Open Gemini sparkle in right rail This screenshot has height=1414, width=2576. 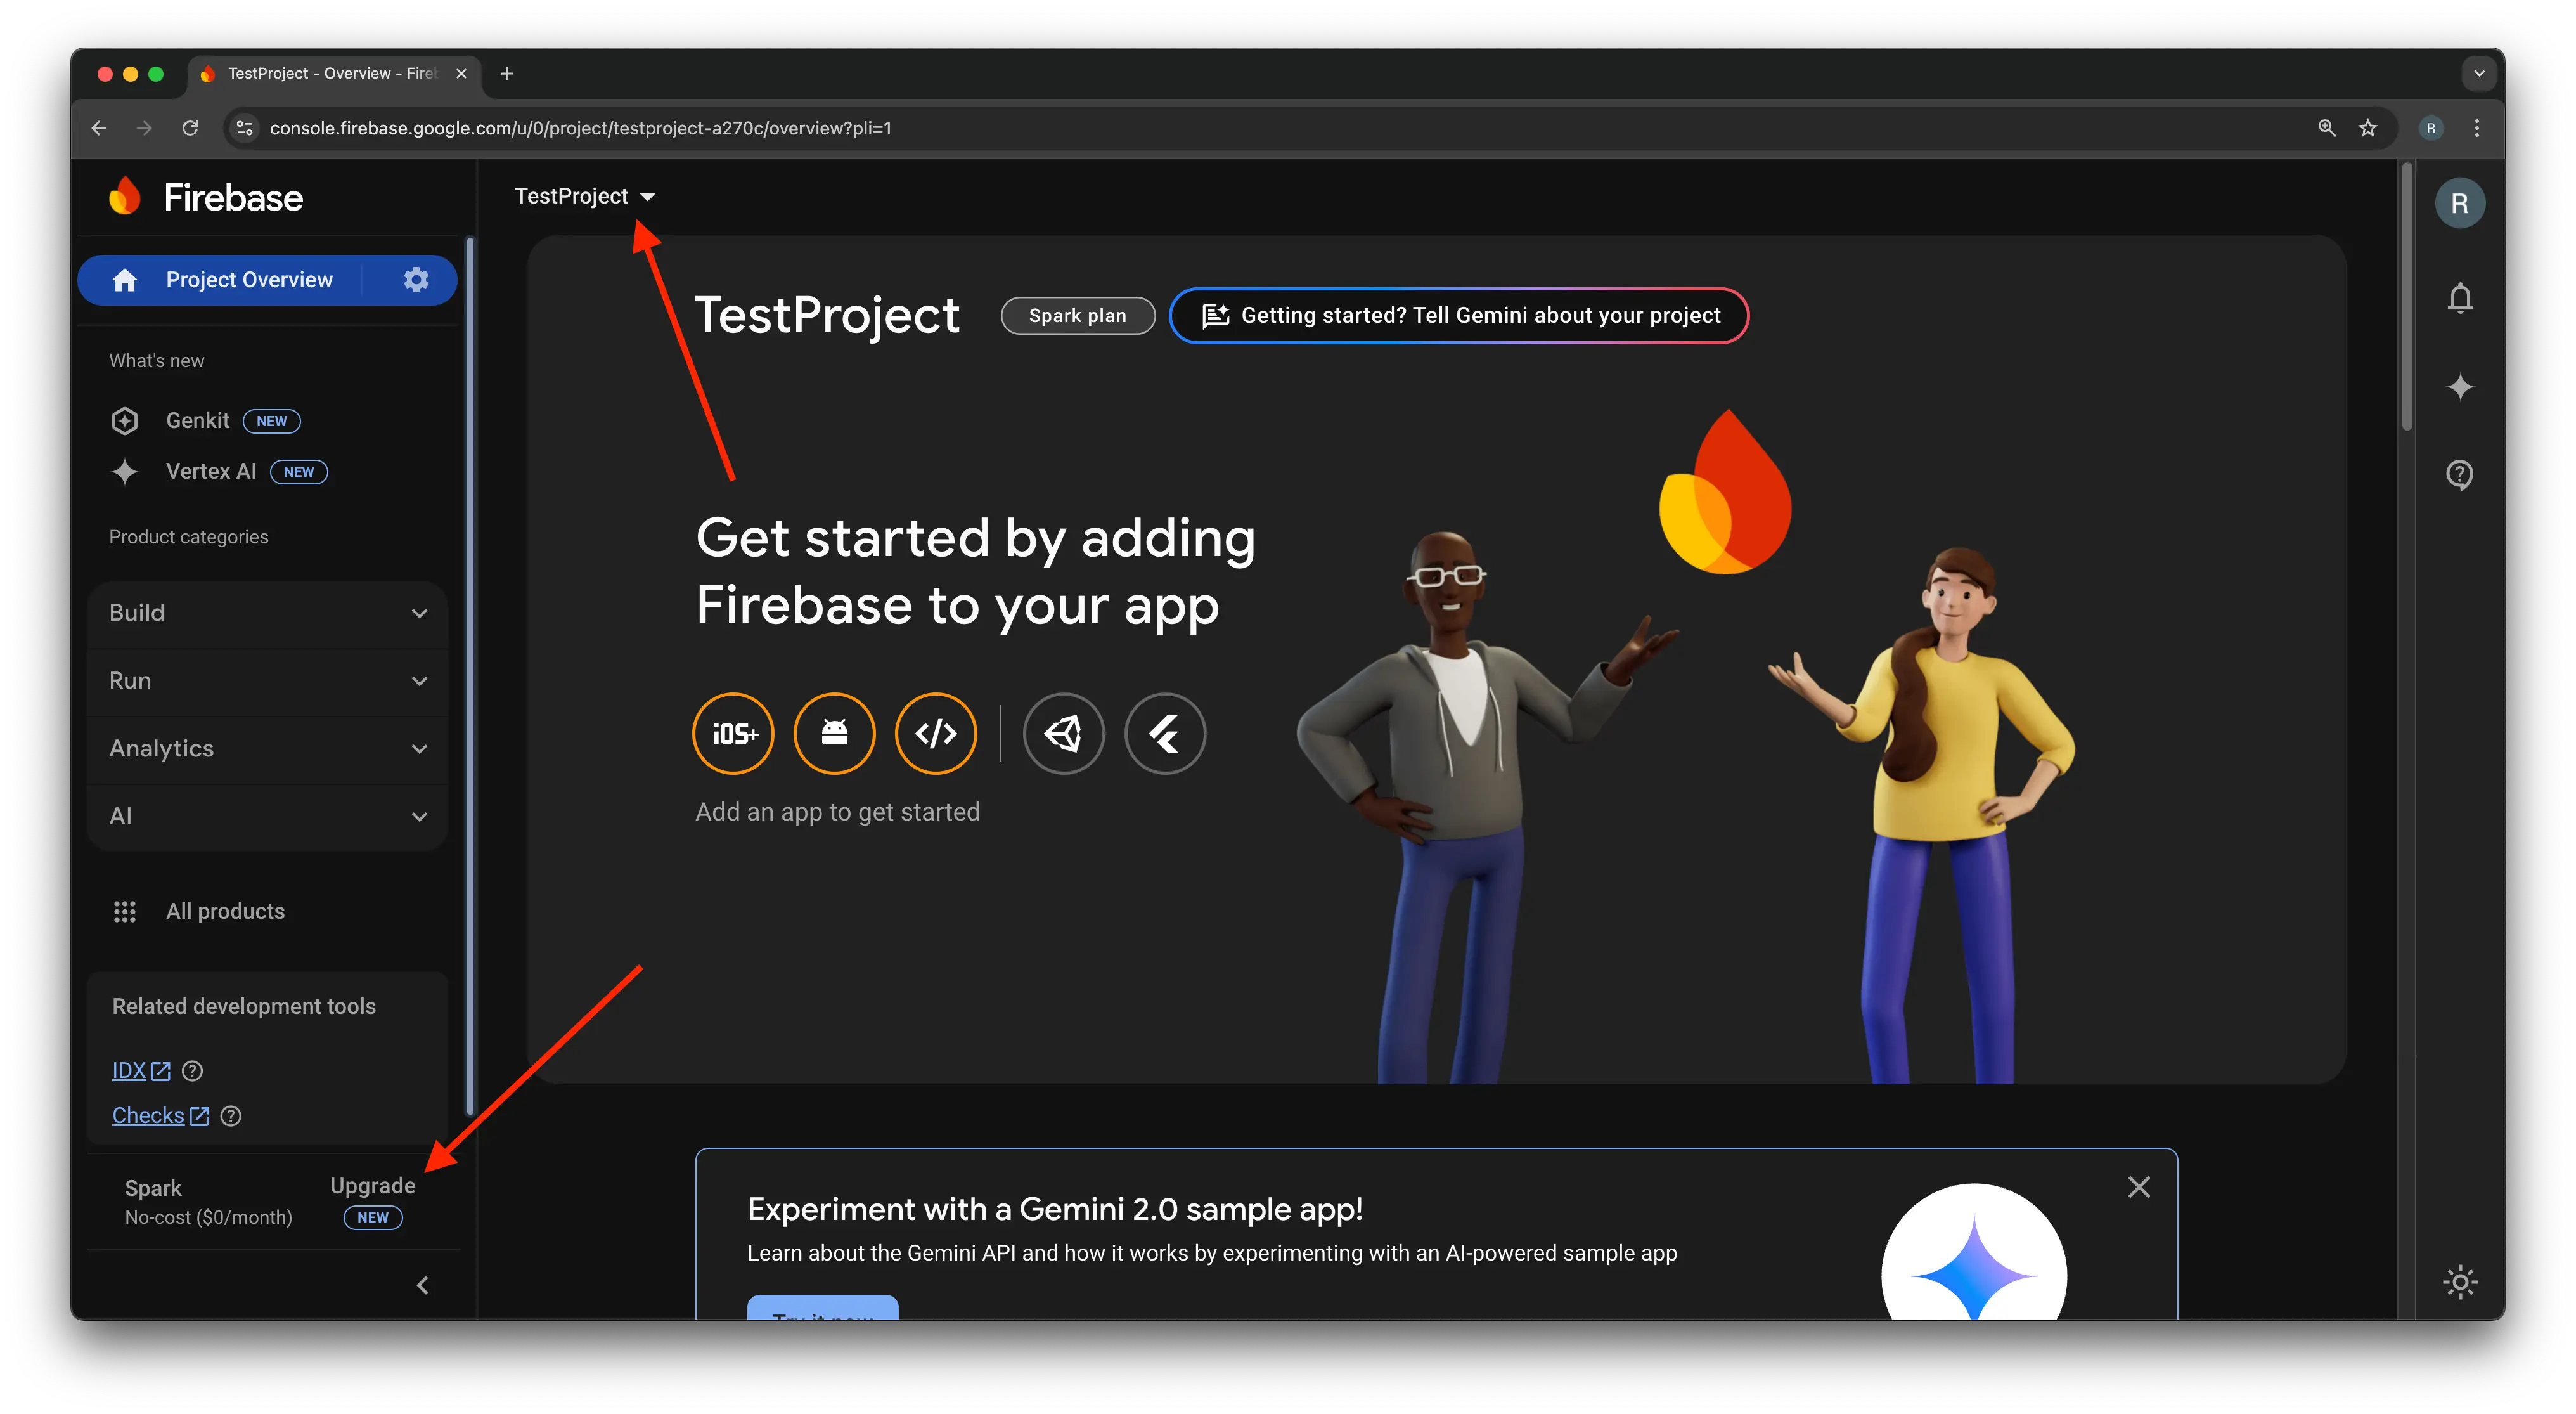(2460, 387)
